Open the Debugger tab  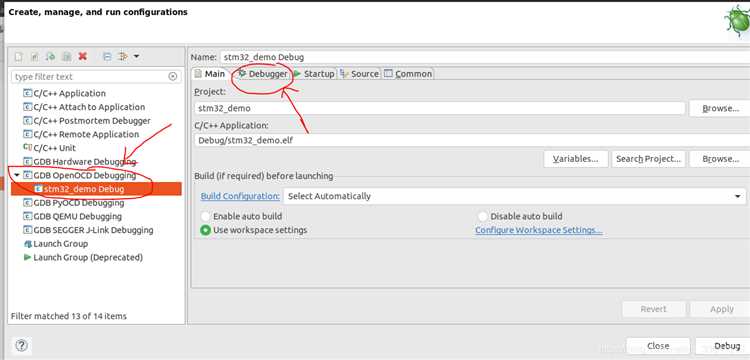point(263,74)
